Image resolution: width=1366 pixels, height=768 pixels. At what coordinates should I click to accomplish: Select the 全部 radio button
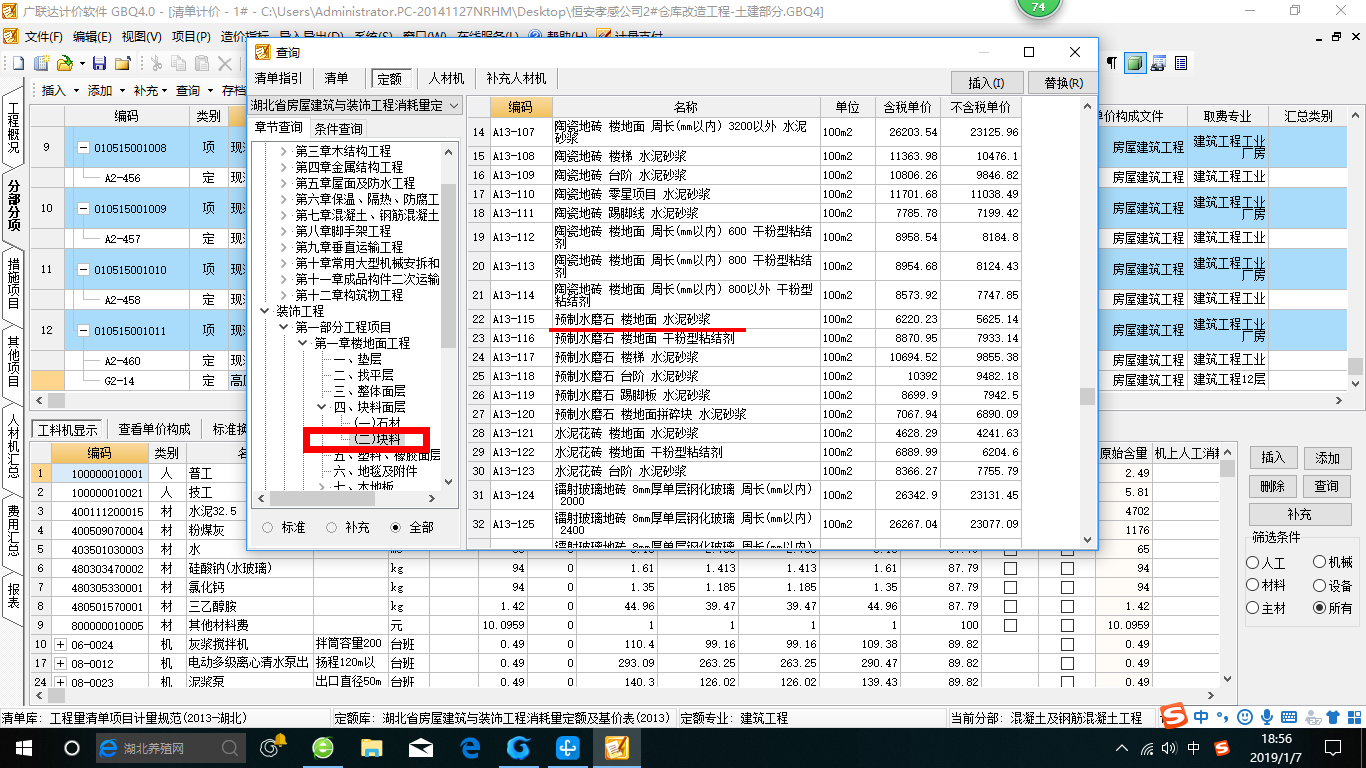tap(396, 527)
